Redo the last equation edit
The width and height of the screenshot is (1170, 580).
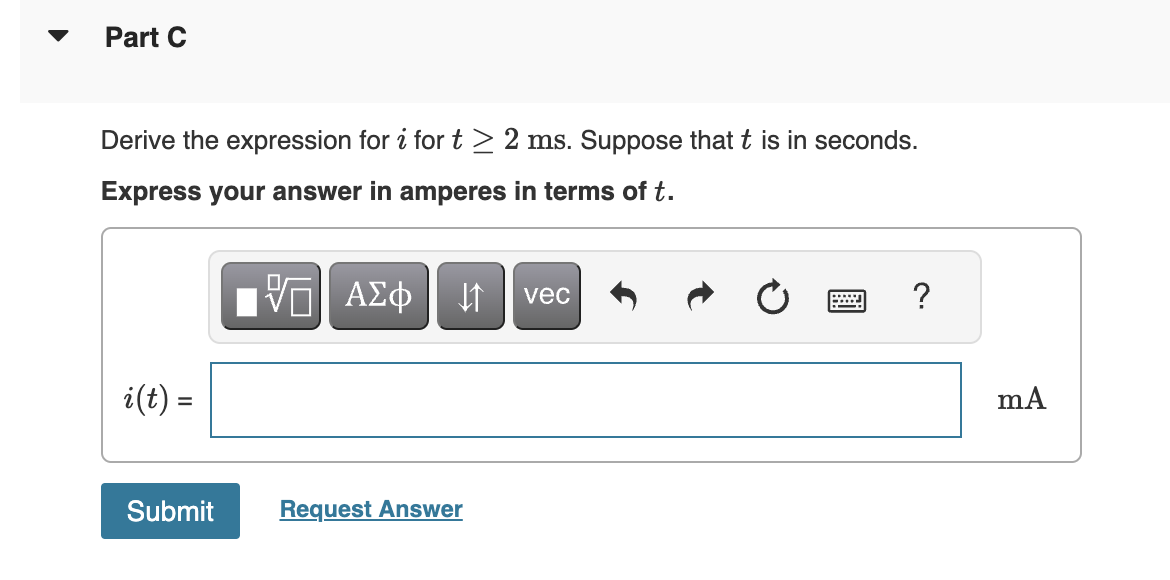click(698, 295)
